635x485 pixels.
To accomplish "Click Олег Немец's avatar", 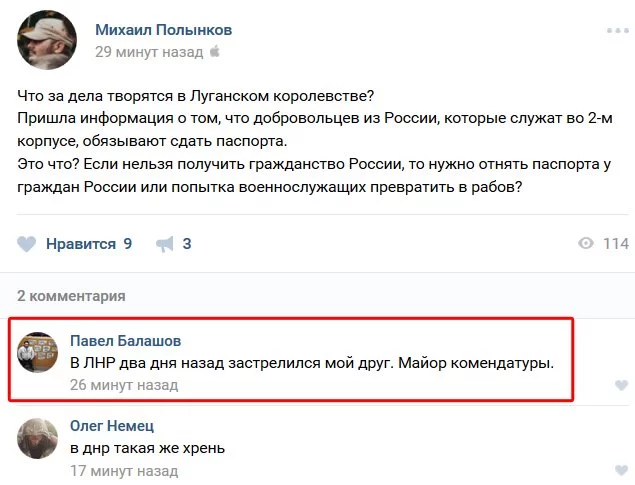I will (x=38, y=438).
